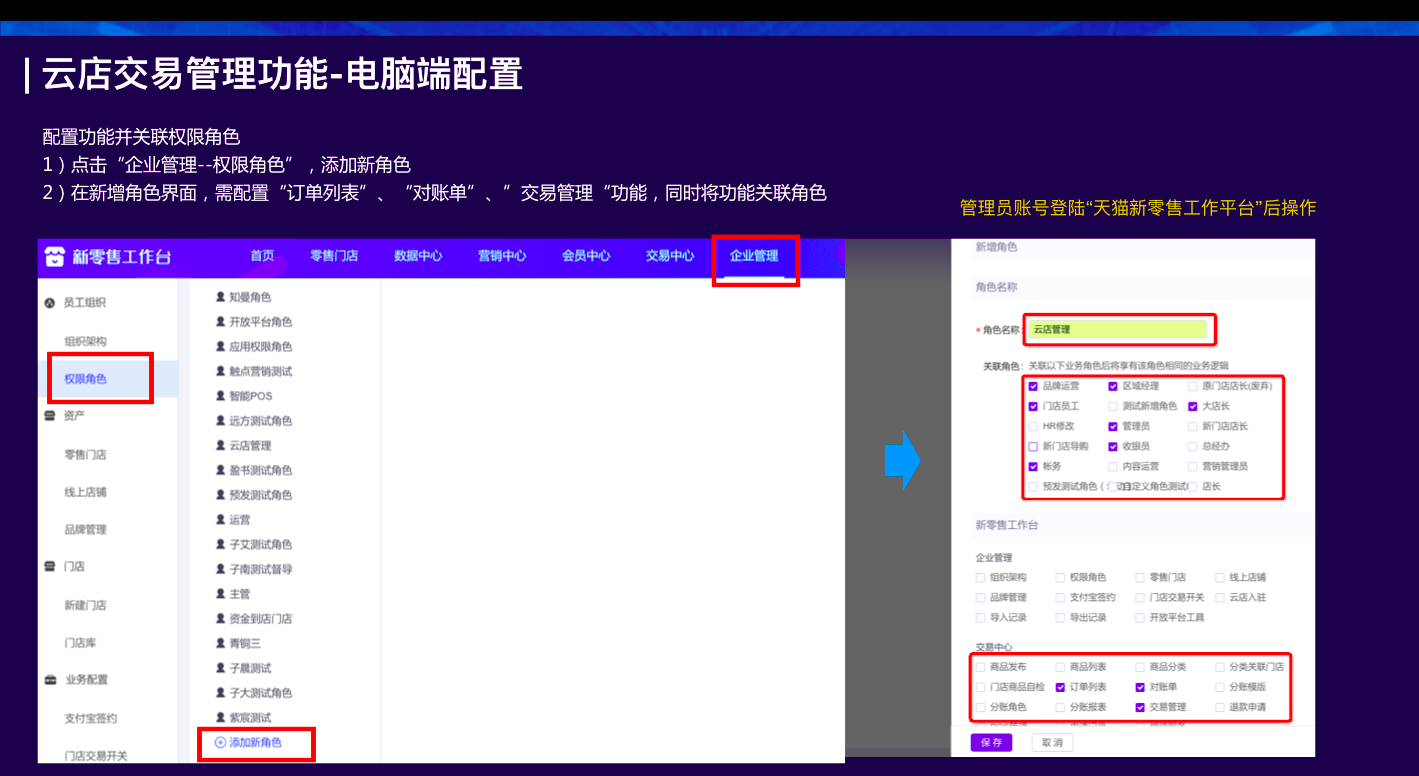Open the 数据中心 tab
The height and width of the screenshot is (776, 1419).
pyautogui.click(x=418, y=256)
